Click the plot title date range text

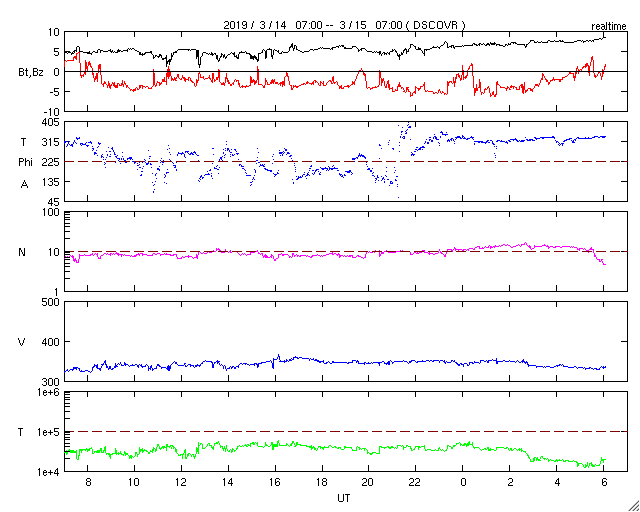click(x=344, y=25)
